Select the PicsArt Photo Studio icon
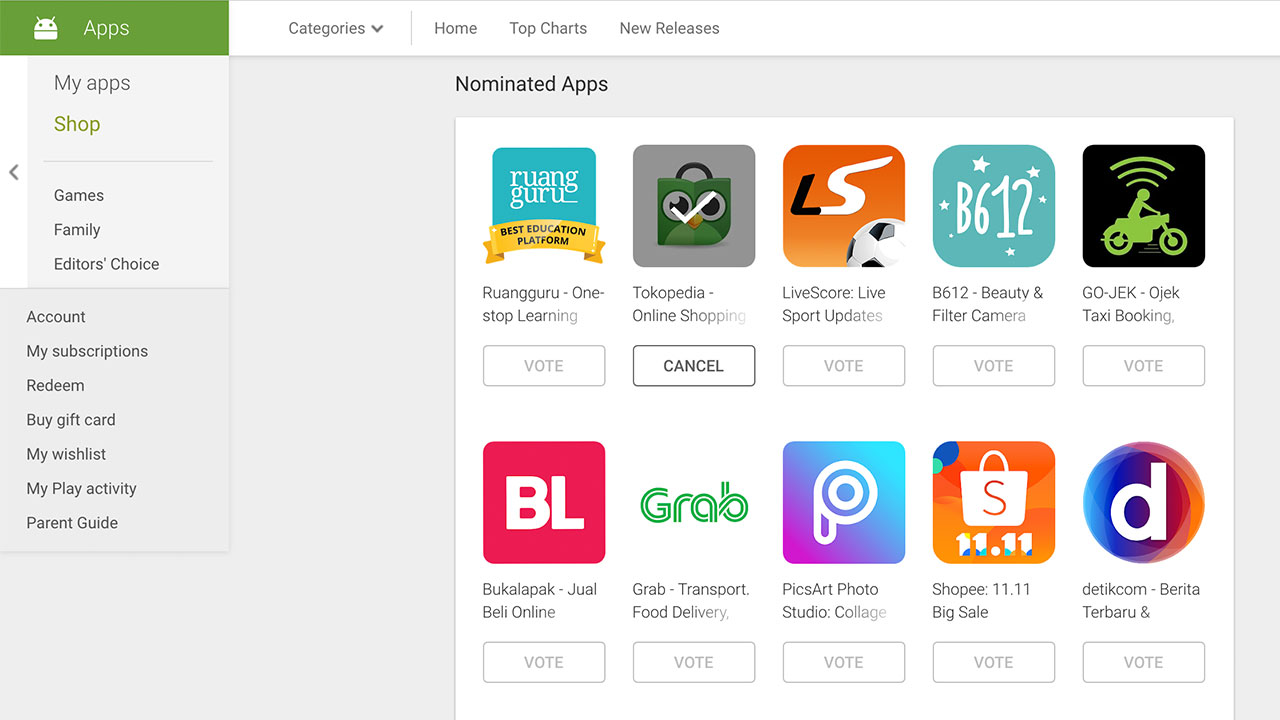This screenshot has width=1280, height=720. [x=844, y=503]
